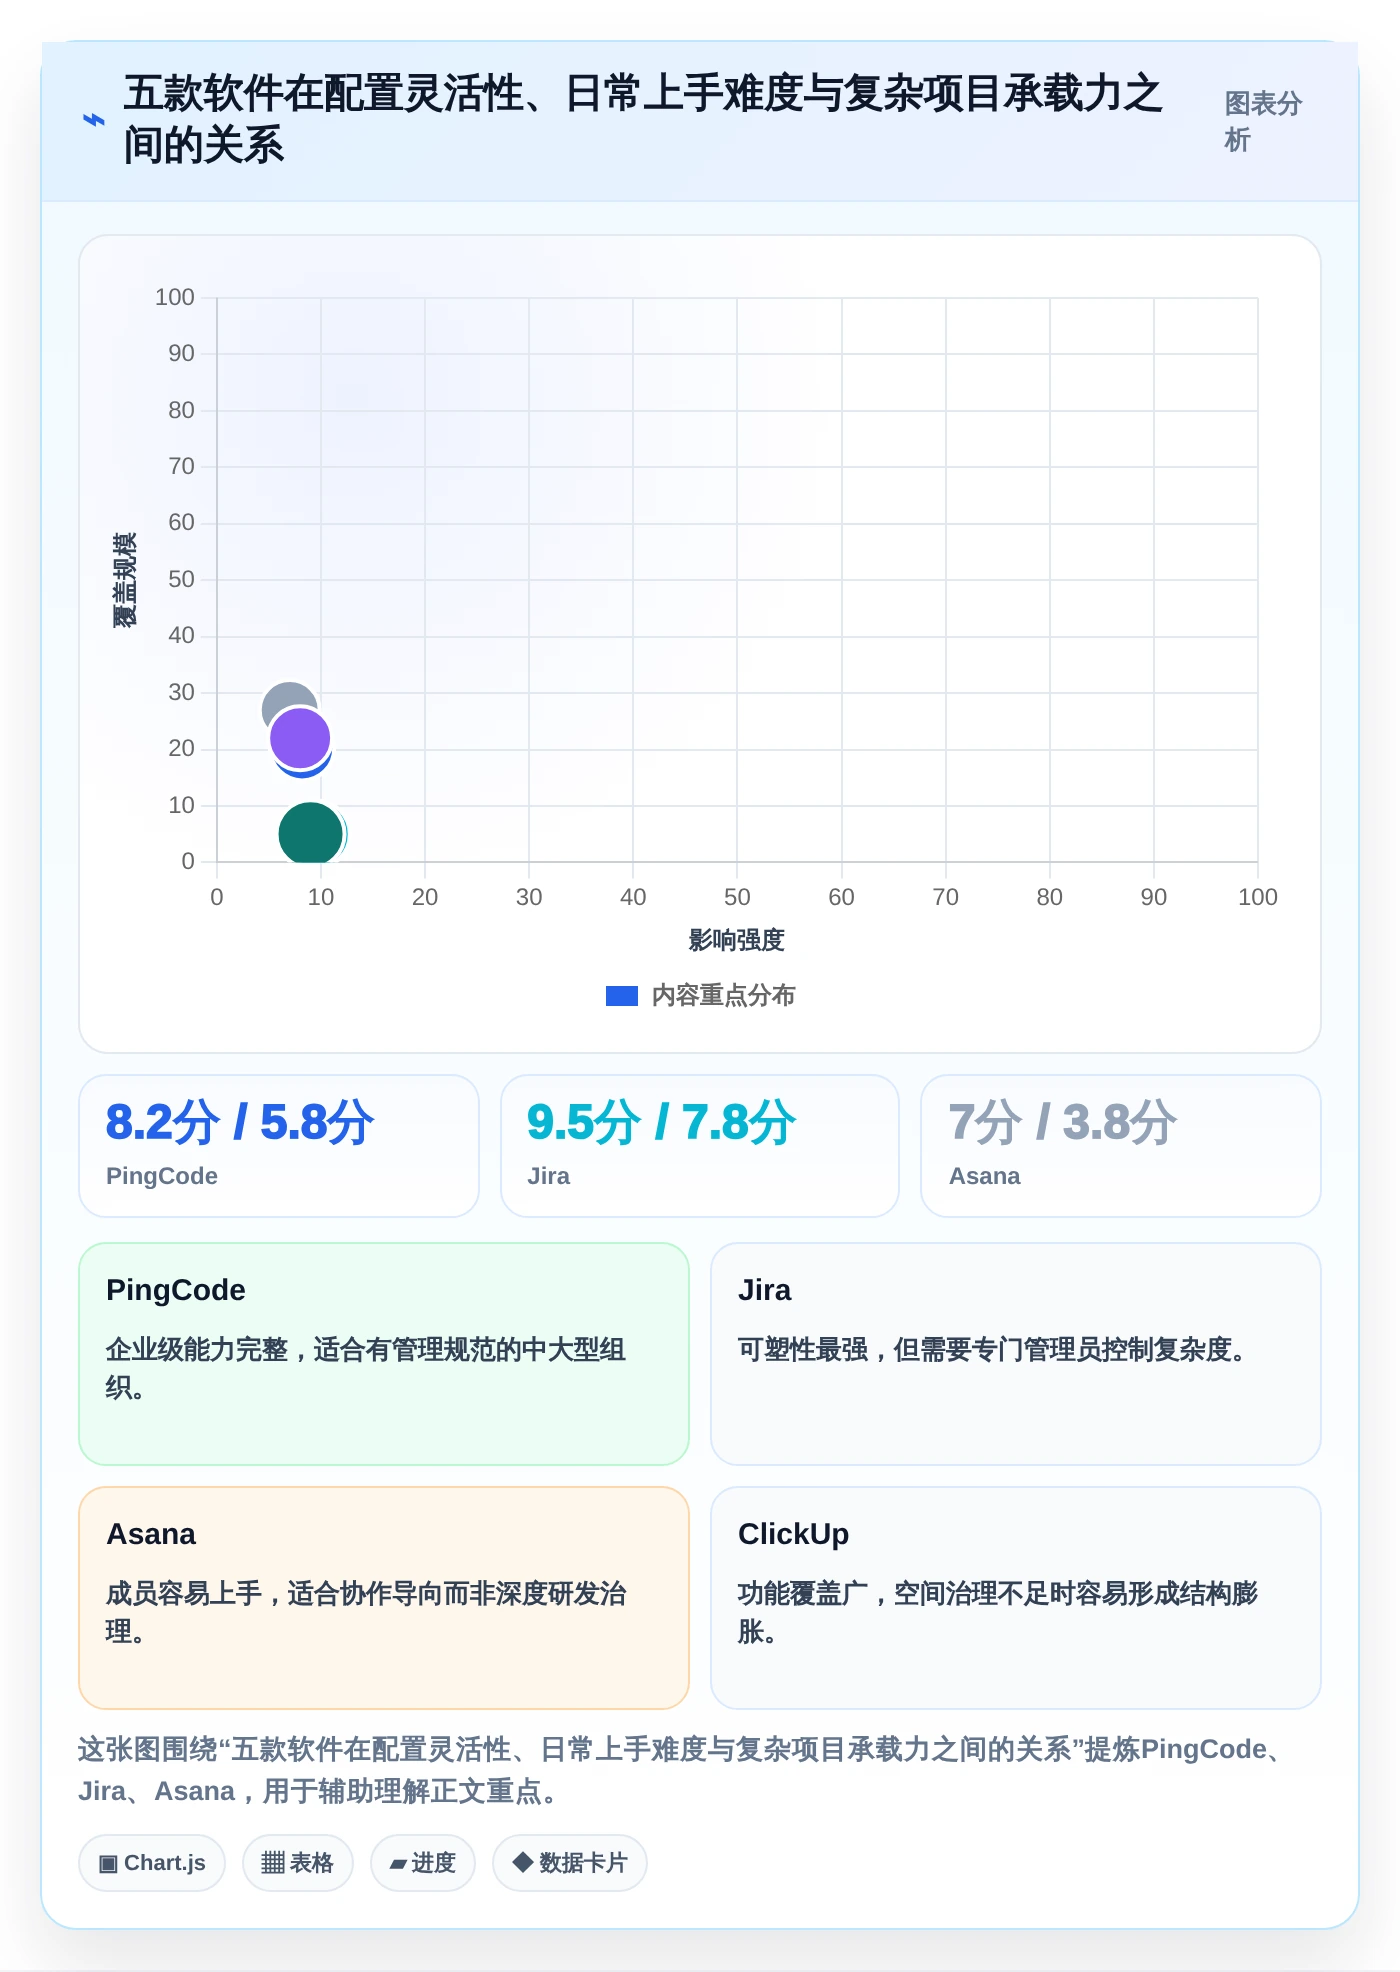The width and height of the screenshot is (1400, 1972).
Task: Click the chart's main heading text
Action: [642, 119]
